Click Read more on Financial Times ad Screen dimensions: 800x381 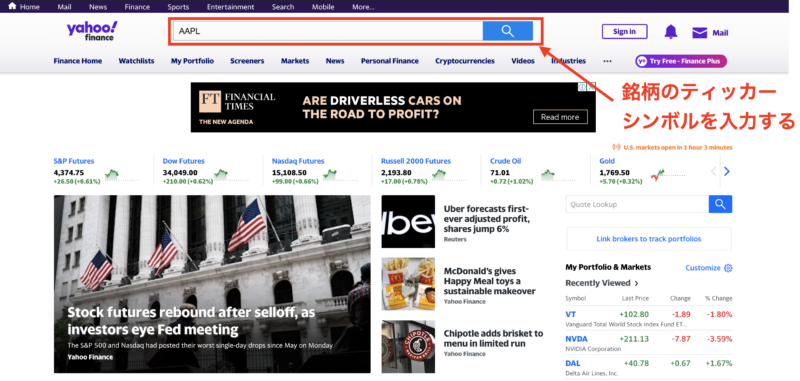[560, 117]
